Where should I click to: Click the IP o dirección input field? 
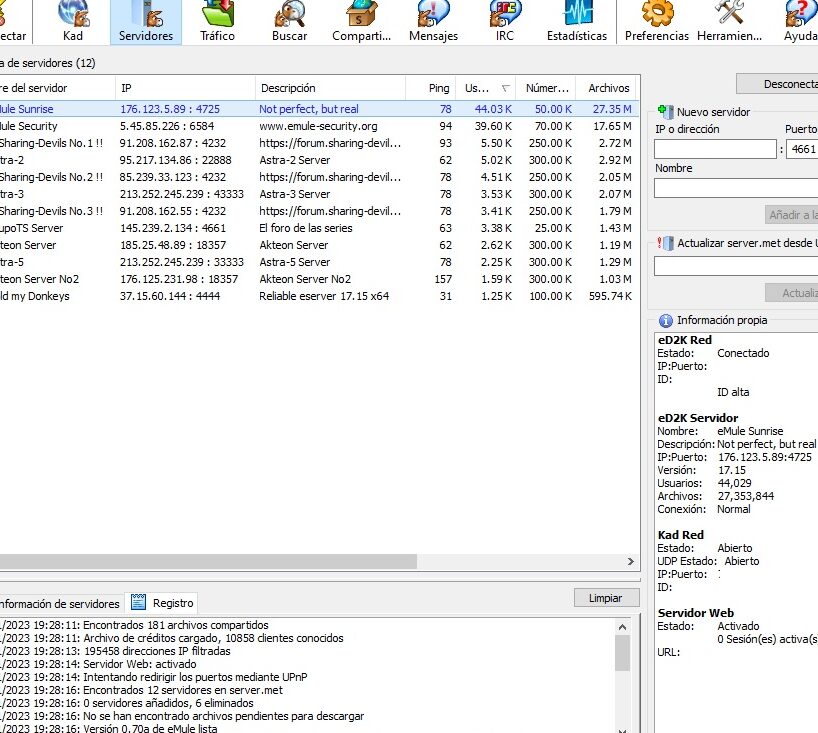[714, 149]
